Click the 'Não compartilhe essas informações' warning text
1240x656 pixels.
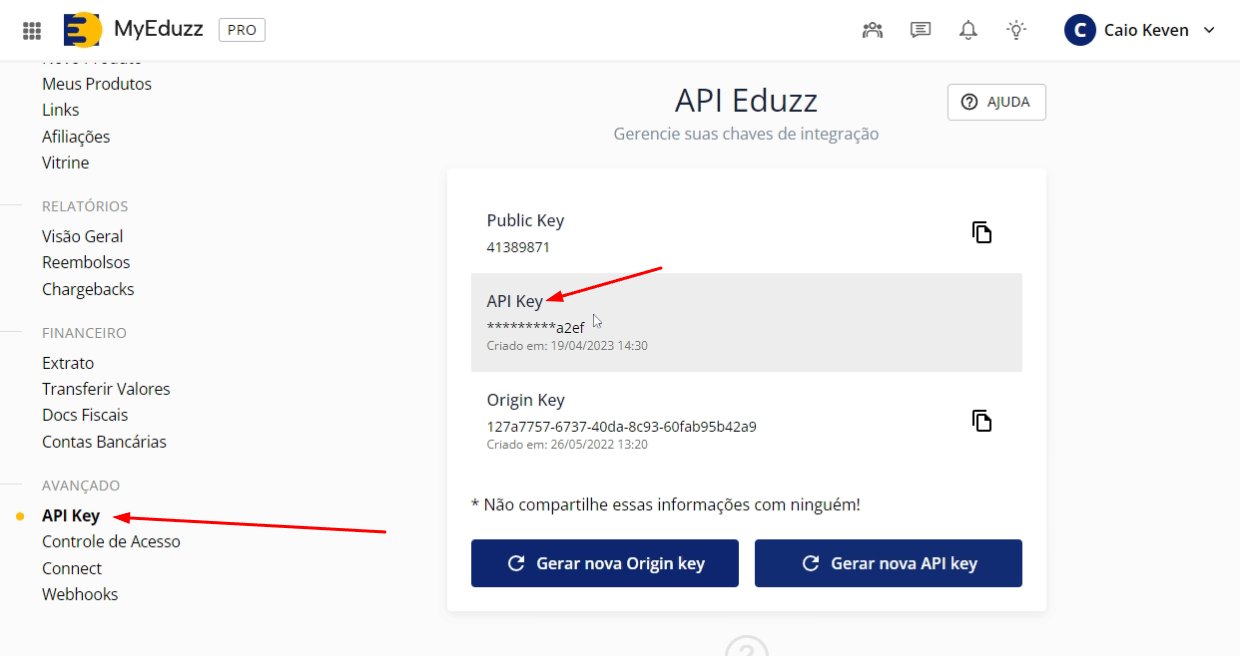tap(666, 505)
